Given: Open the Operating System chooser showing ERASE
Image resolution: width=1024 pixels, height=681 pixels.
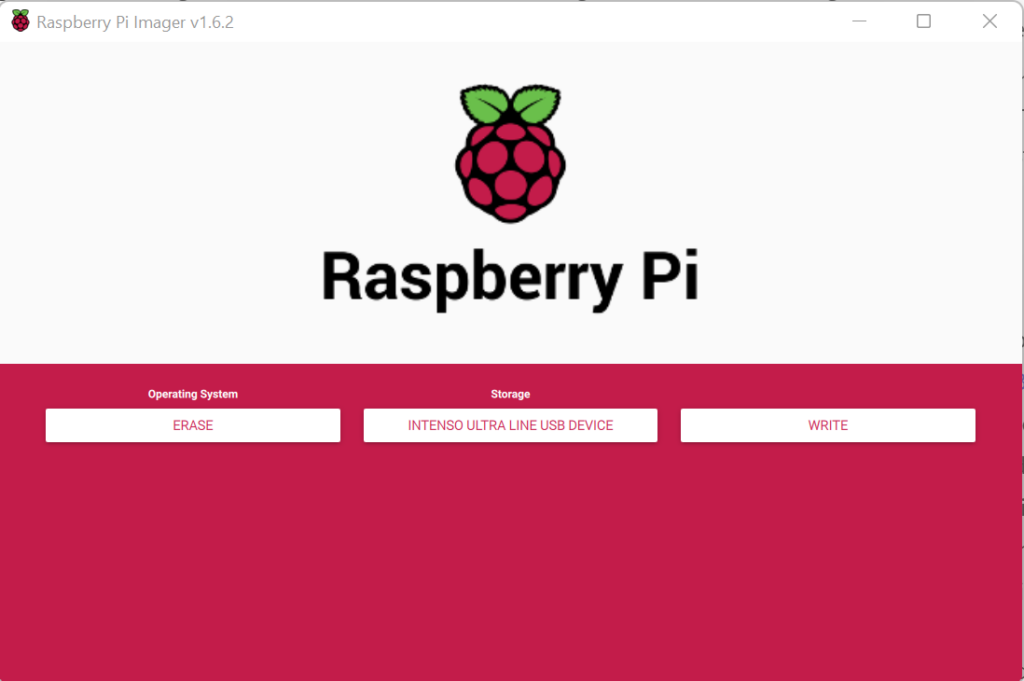Looking at the screenshot, I should tap(193, 425).
